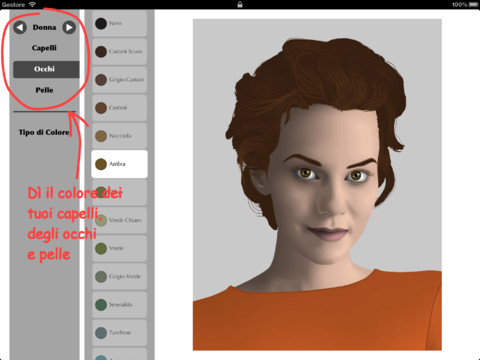Select the Smeraldo eye color
This screenshot has width=480, height=360.
coord(119,305)
